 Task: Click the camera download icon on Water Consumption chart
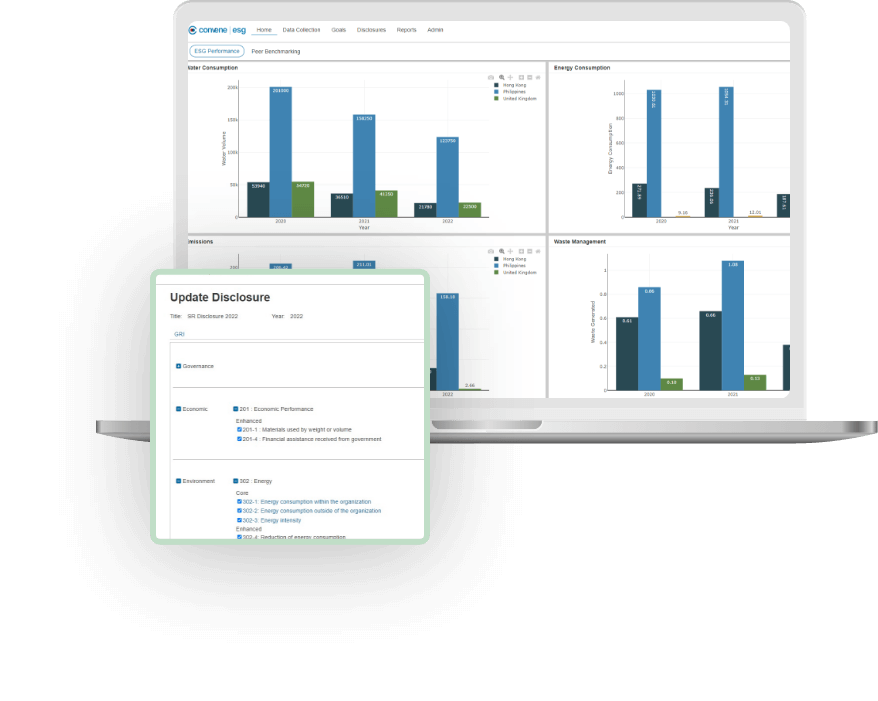click(491, 77)
